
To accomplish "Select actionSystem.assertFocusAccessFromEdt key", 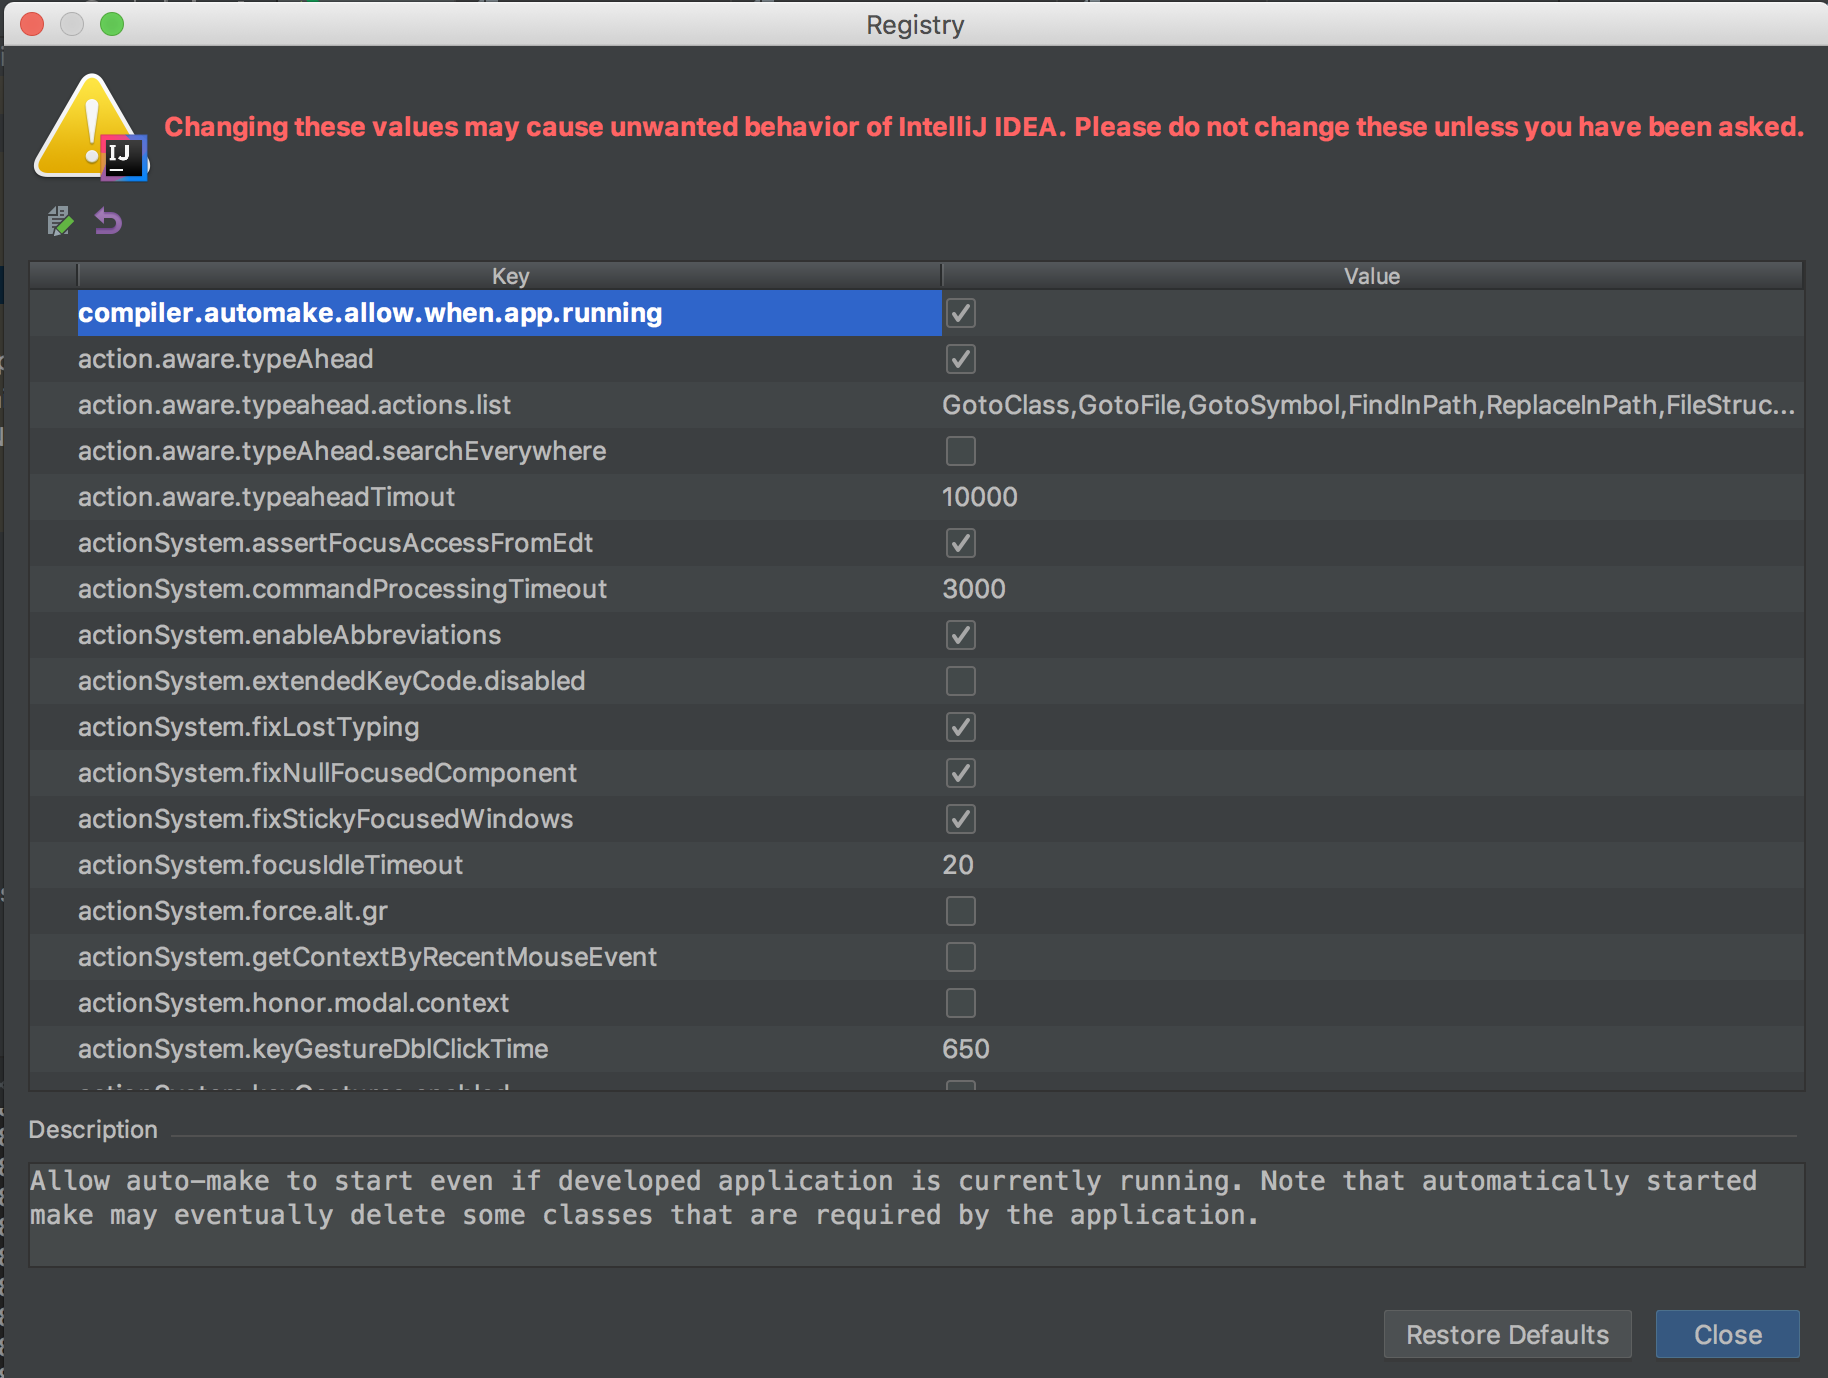I will pyautogui.click(x=335, y=543).
